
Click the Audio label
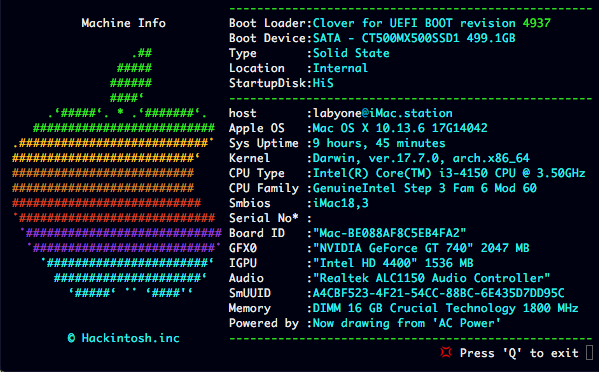[246, 278]
